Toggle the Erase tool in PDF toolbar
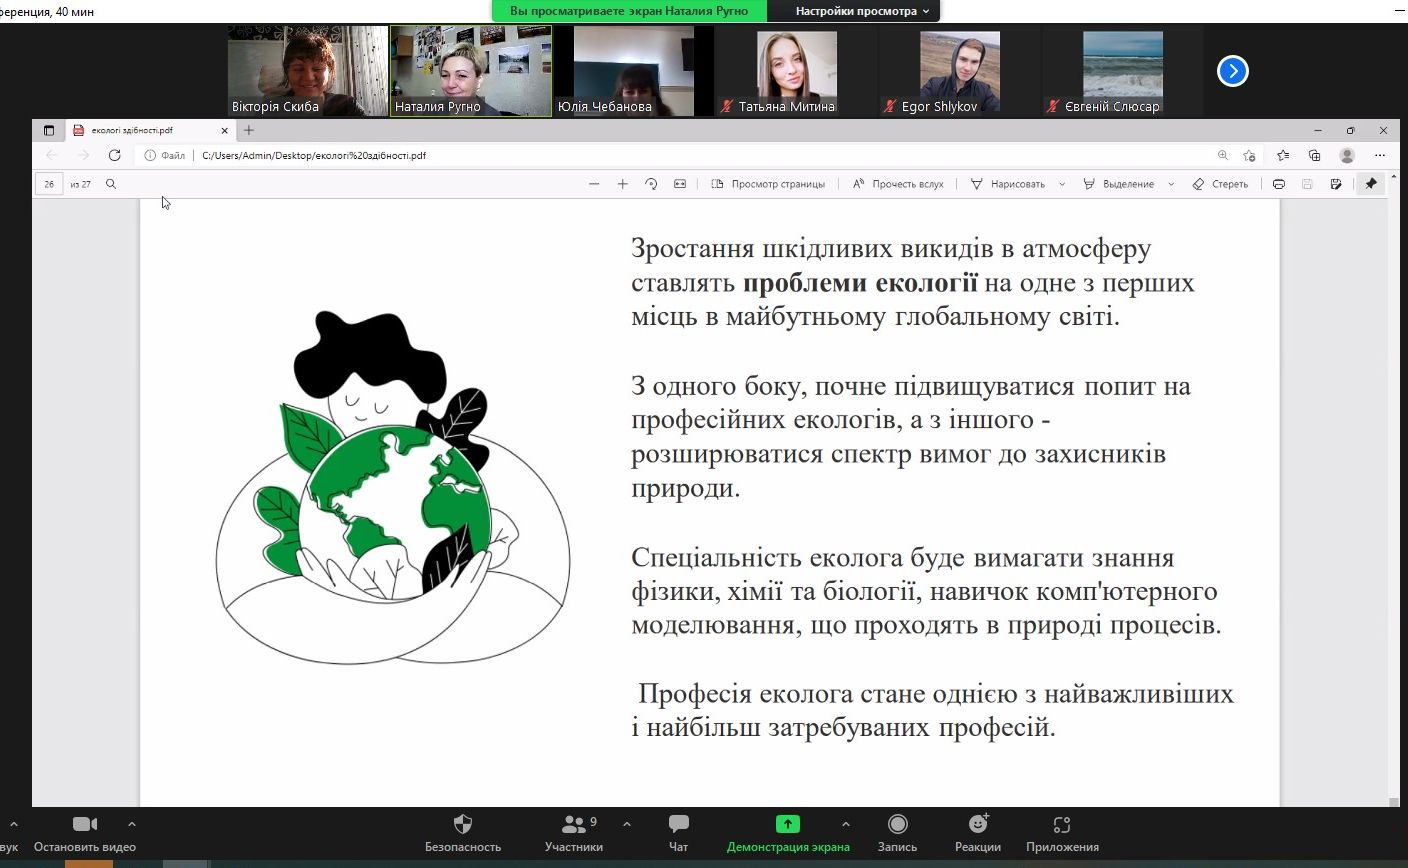 (1220, 184)
